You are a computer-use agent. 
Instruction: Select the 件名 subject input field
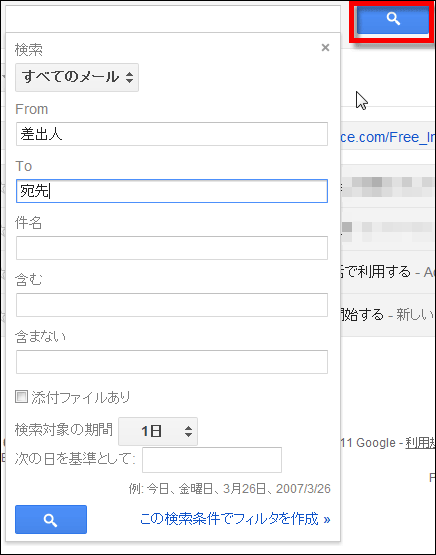tap(172, 248)
